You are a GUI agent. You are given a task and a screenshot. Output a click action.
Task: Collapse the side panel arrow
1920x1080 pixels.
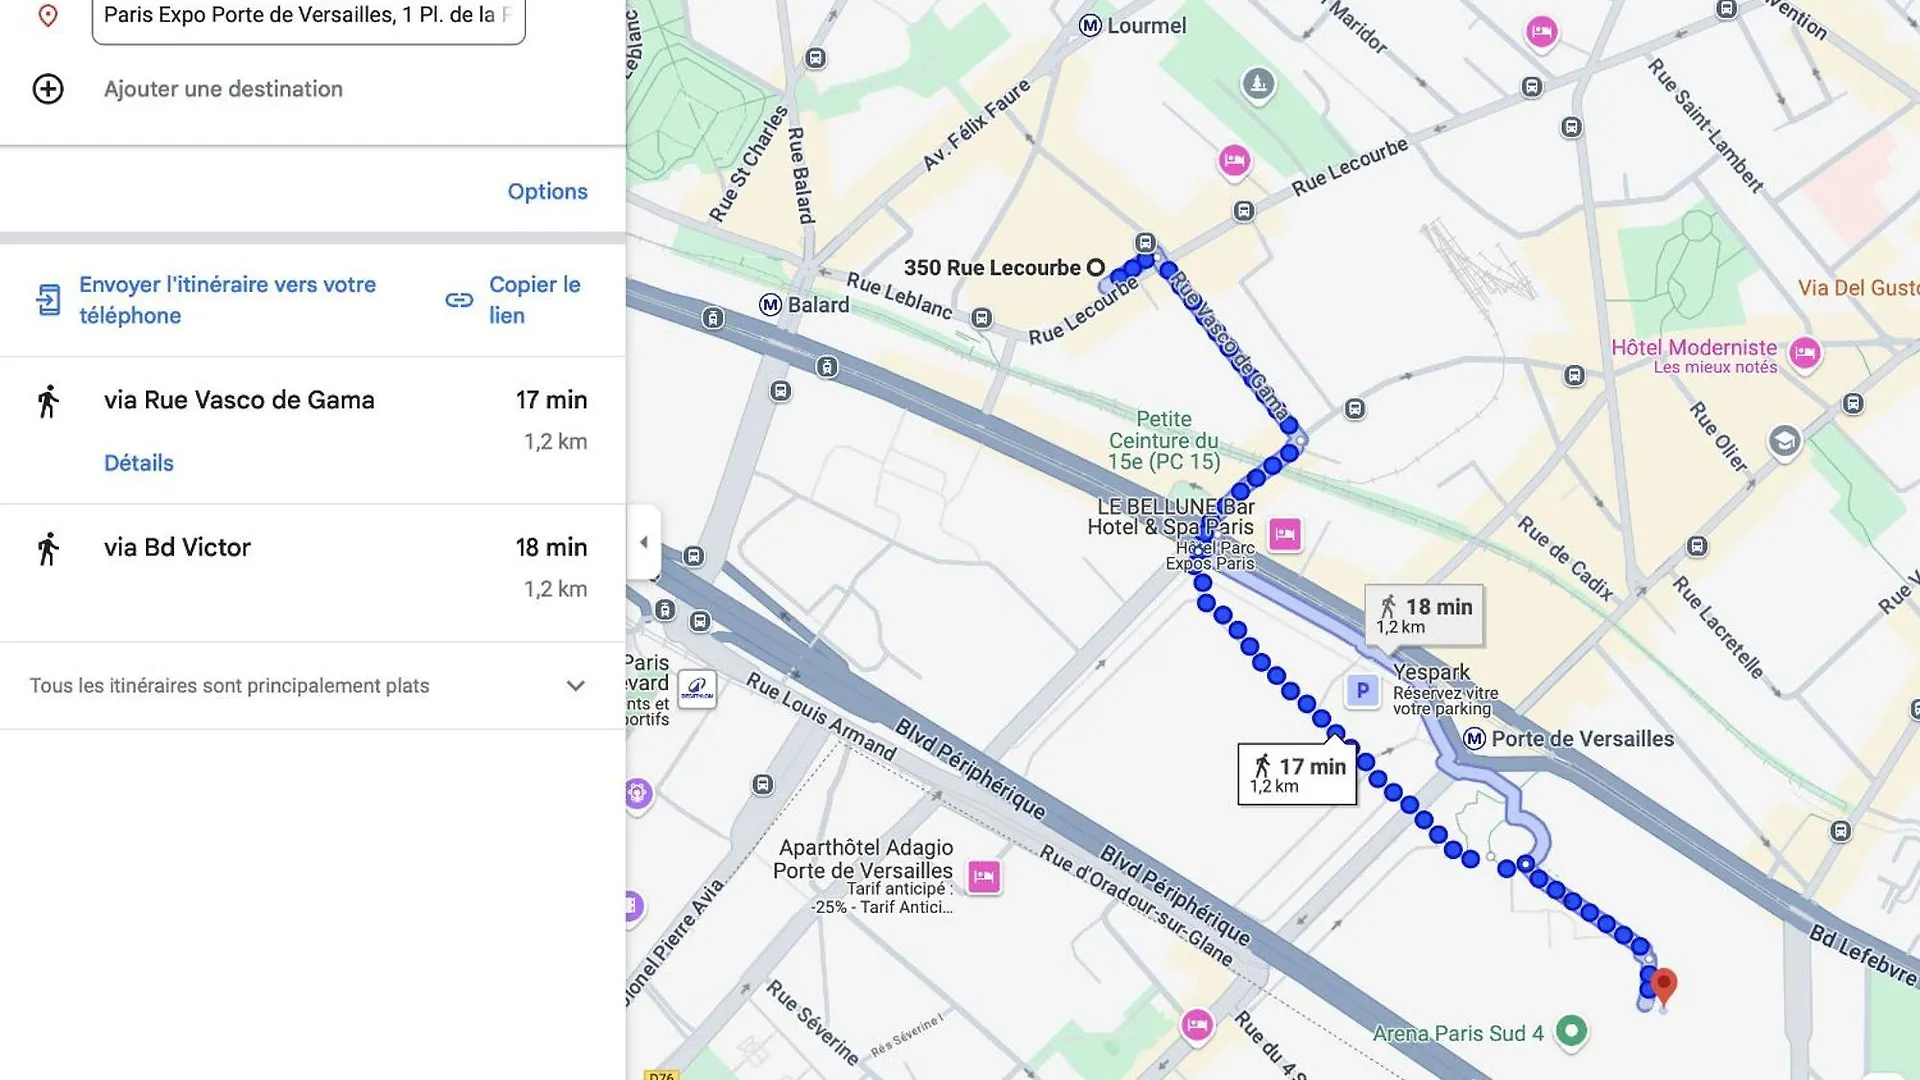point(643,542)
